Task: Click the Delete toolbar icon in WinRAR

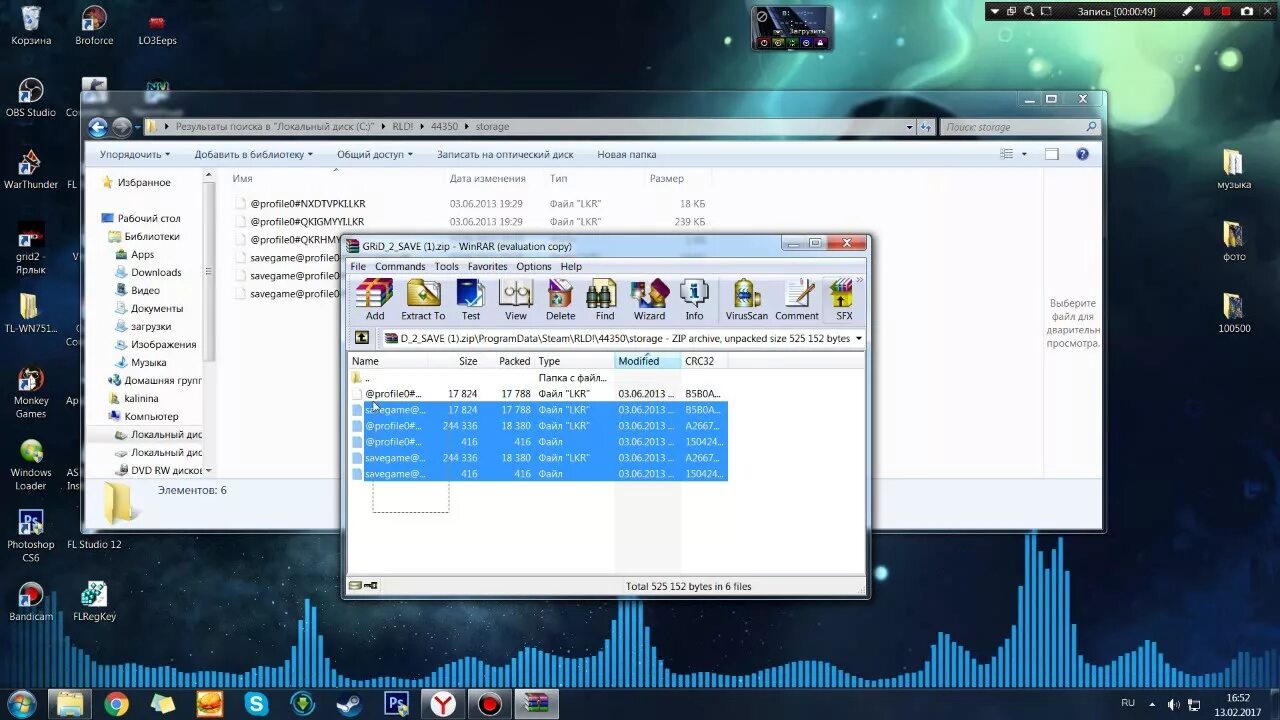Action: [560, 300]
